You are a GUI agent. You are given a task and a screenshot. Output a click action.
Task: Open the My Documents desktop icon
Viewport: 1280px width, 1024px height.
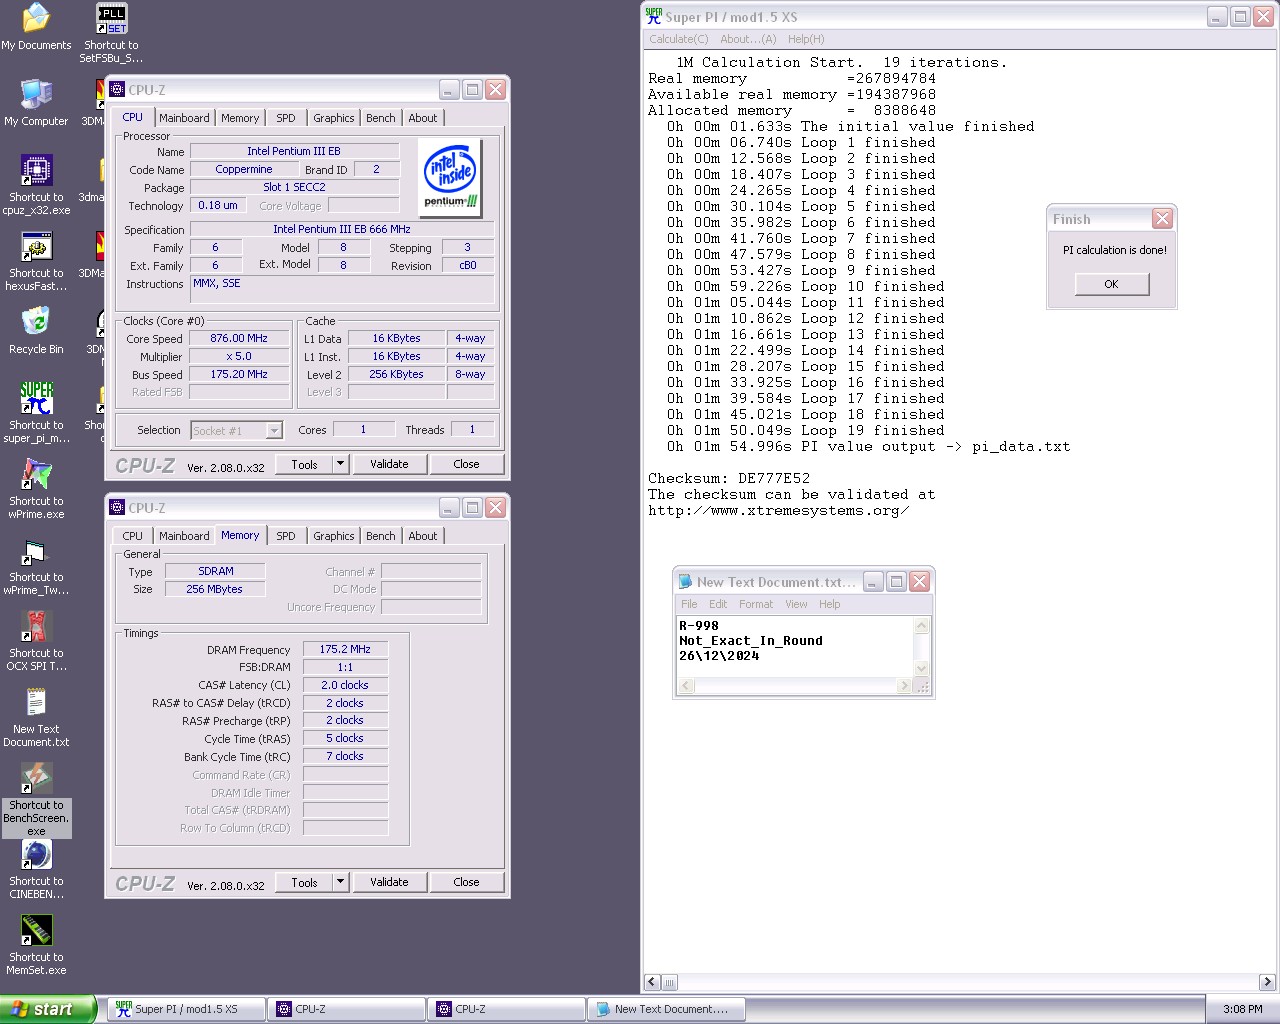pos(36,27)
